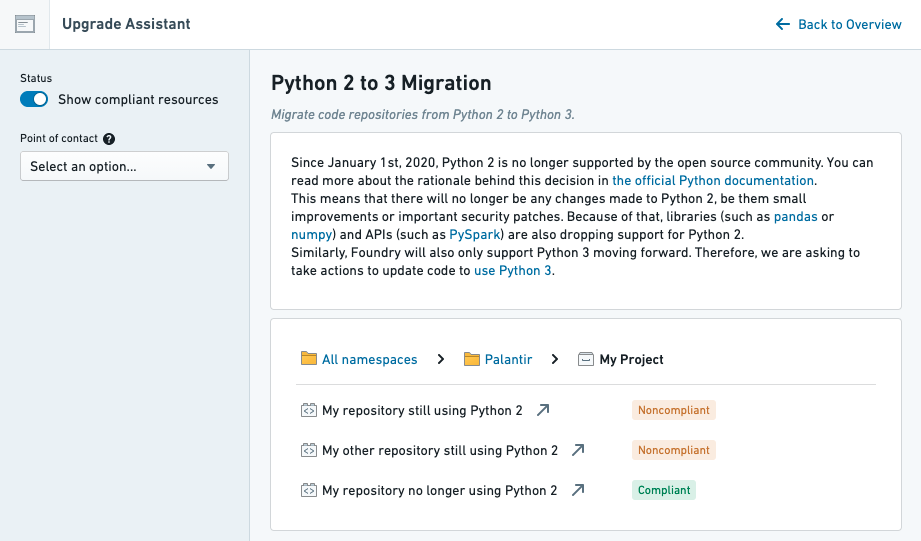Open the official Python documentation link
The height and width of the screenshot is (541, 921).
712,180
